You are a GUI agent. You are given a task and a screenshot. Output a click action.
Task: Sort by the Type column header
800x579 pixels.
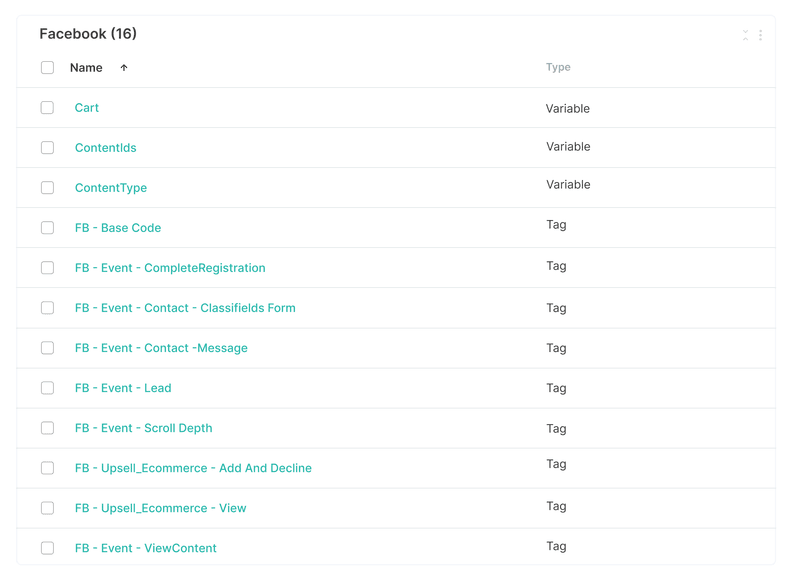558,67
